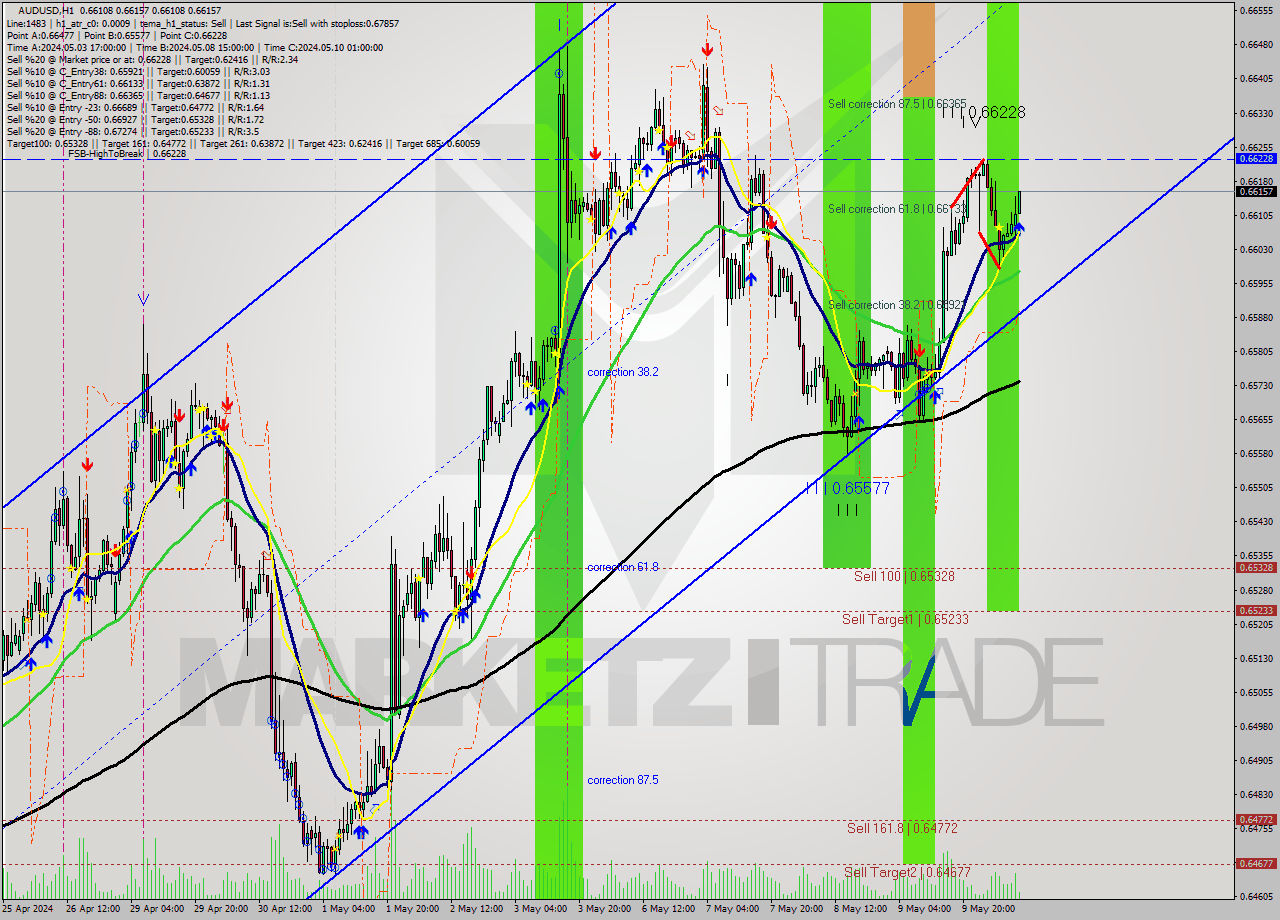
Task: Click the '7 May 04:00' time axis label
Action: tap(732, 909)
